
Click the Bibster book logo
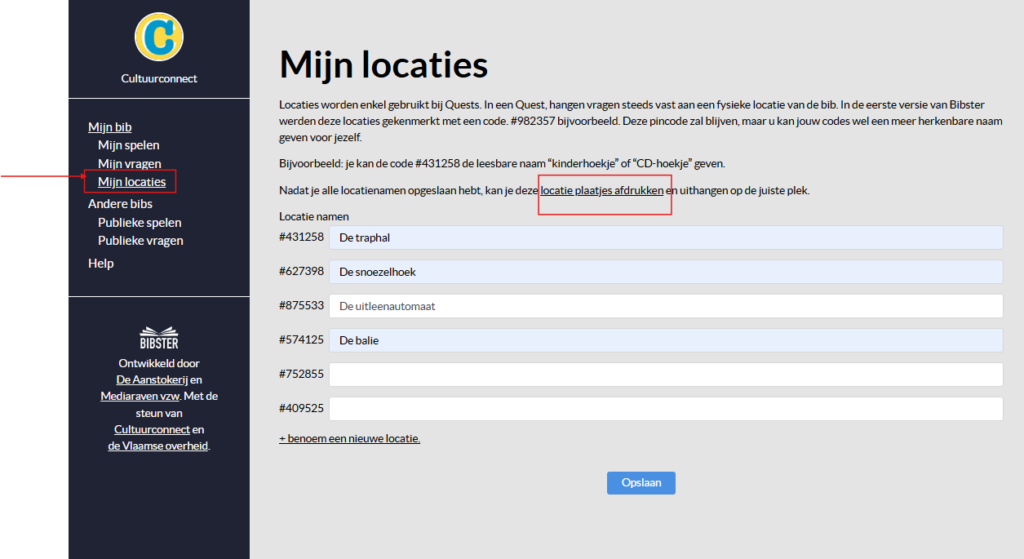tap(159, 337)
